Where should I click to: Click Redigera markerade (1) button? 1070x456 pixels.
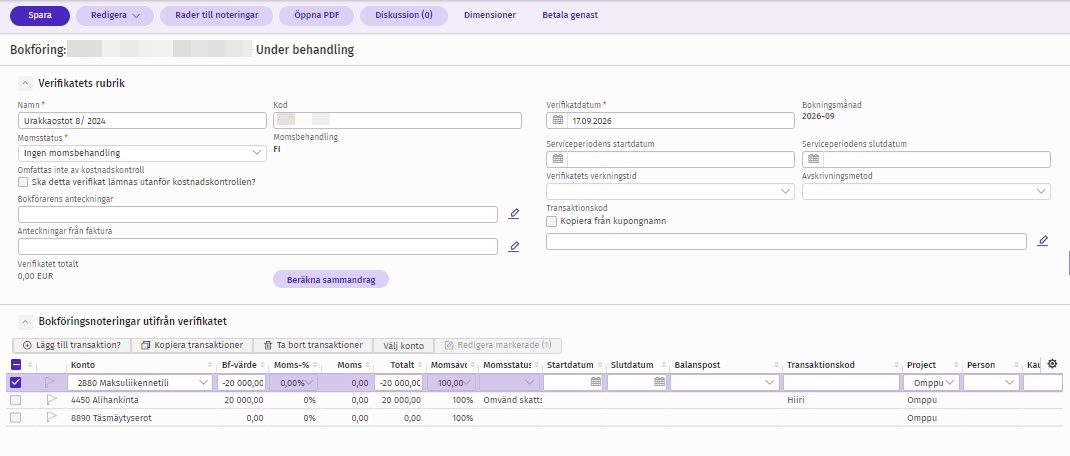coord(498,345)
